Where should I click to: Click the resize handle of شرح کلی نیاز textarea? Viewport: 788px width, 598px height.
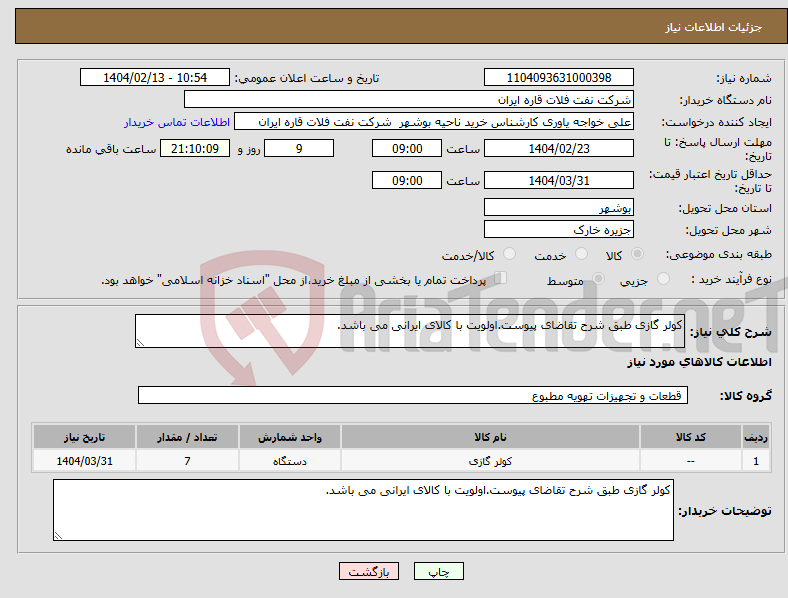click(x=140, y=343)
